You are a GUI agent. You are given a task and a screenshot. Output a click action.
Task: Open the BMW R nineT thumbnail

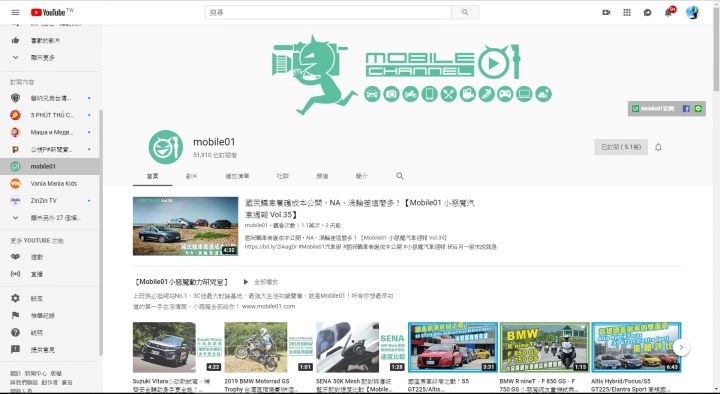pos(545,347)
